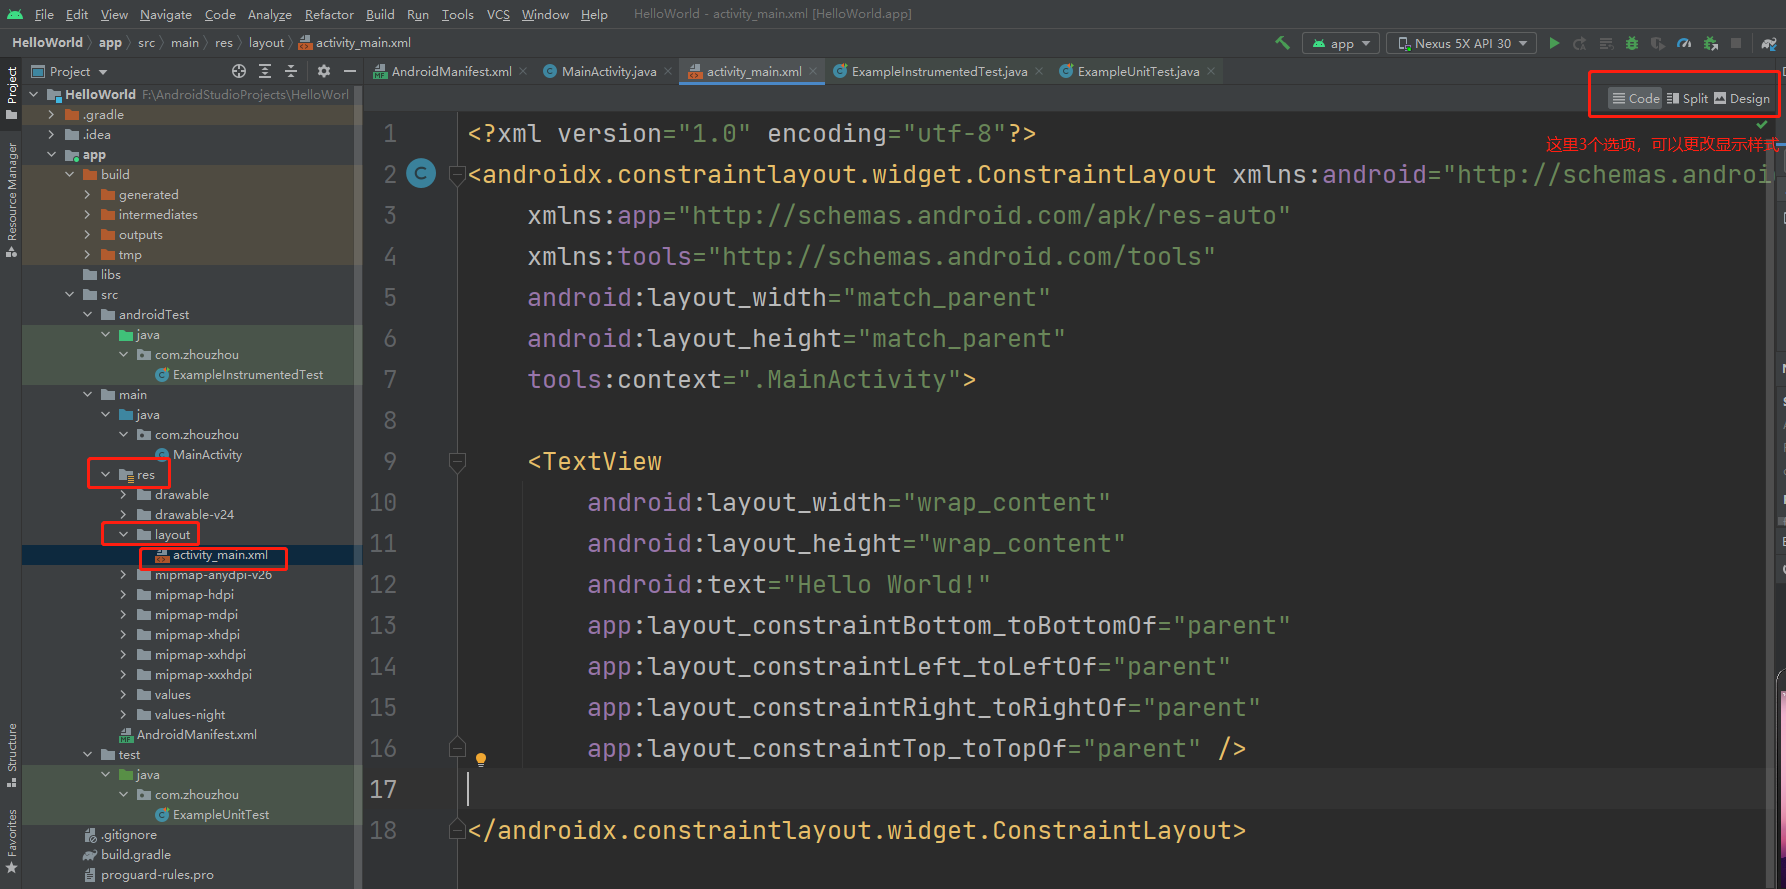Click the Apply Changes and Restart Activity icon
The width and height of the screenshot is (1786, 889).
(1580, 43)
